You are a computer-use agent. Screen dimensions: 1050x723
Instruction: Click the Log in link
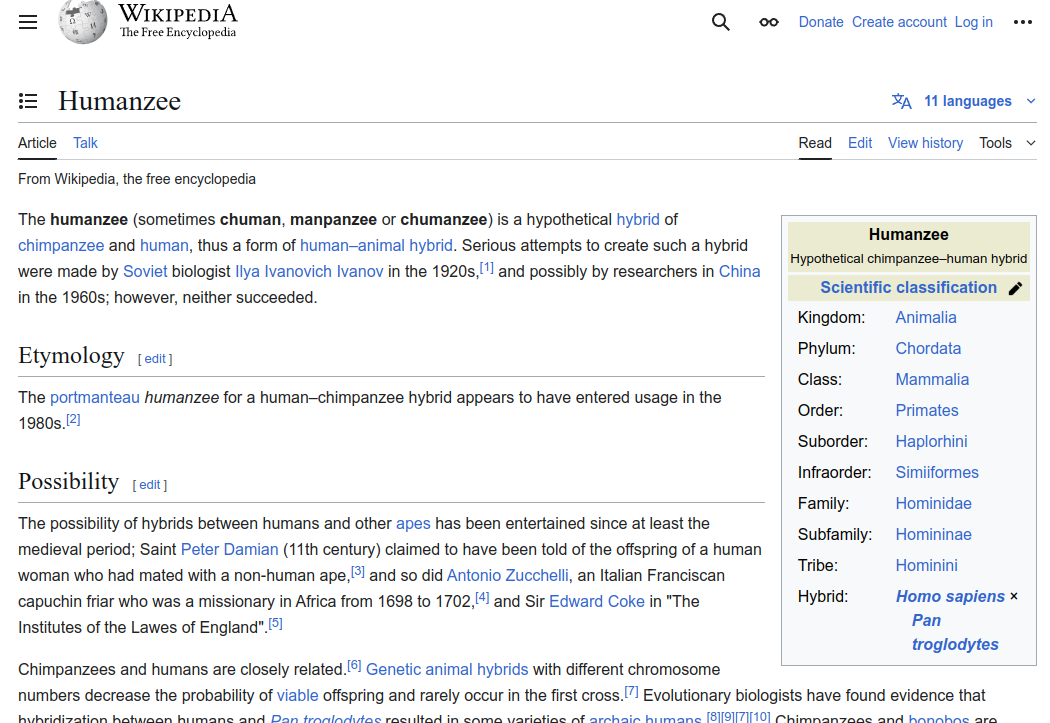point(974,22)
